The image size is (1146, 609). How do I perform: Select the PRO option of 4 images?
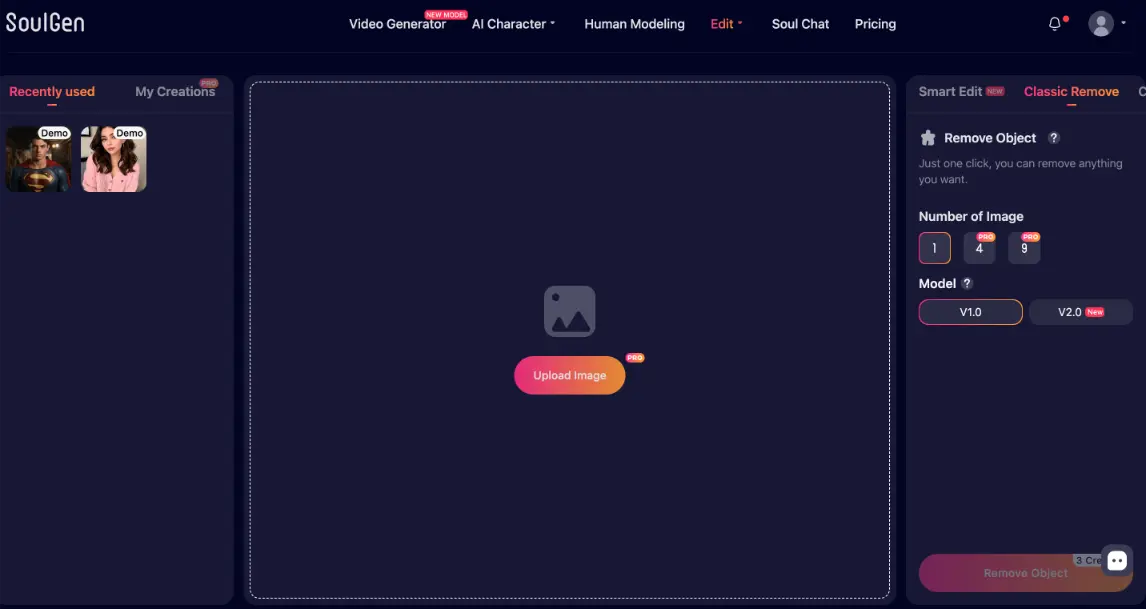click(979, 248)
